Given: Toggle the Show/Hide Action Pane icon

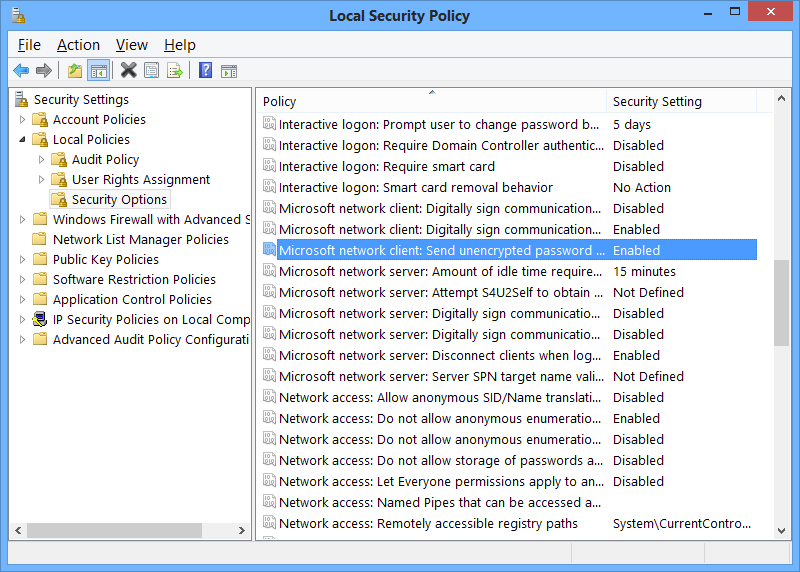Looking at the screenshot, I should pos(229,70).
